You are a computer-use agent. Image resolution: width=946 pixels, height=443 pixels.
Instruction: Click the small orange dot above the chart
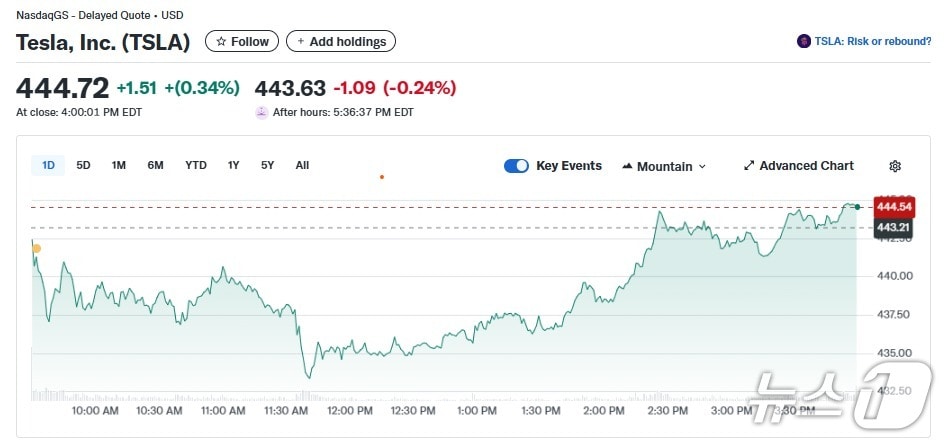click(x=382, y=177)
